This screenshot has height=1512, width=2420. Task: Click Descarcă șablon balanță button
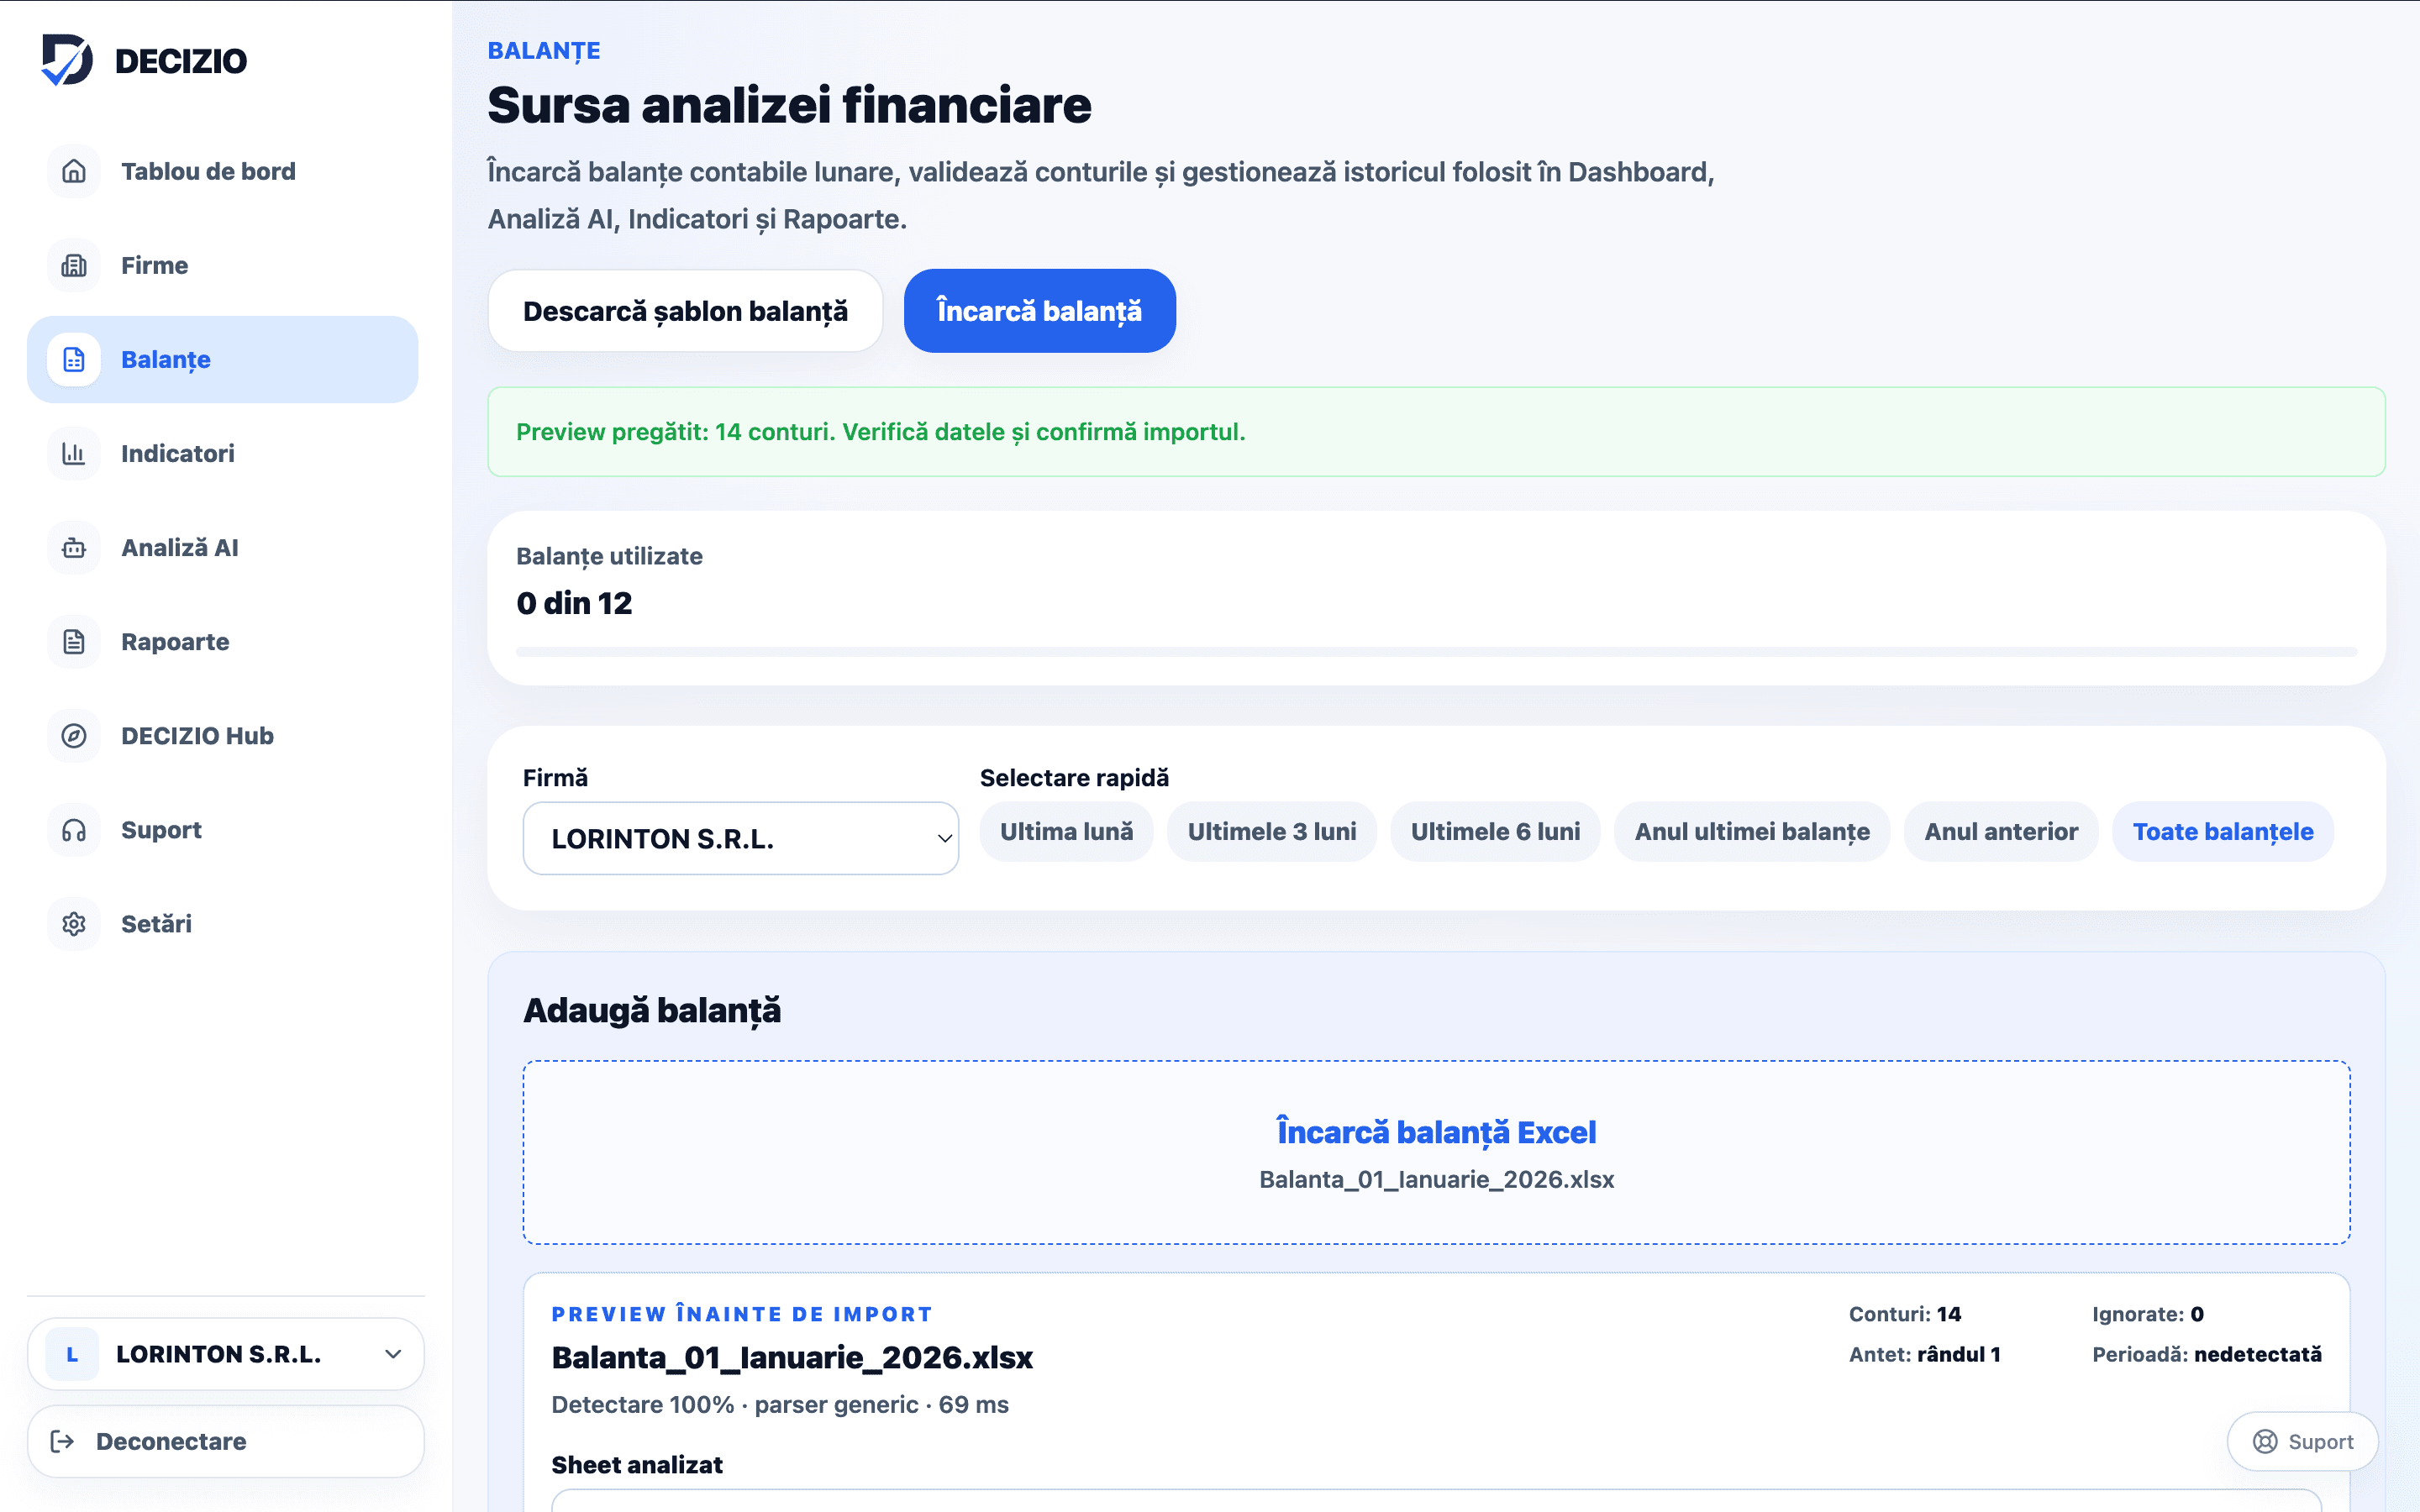tap(685, 310)
